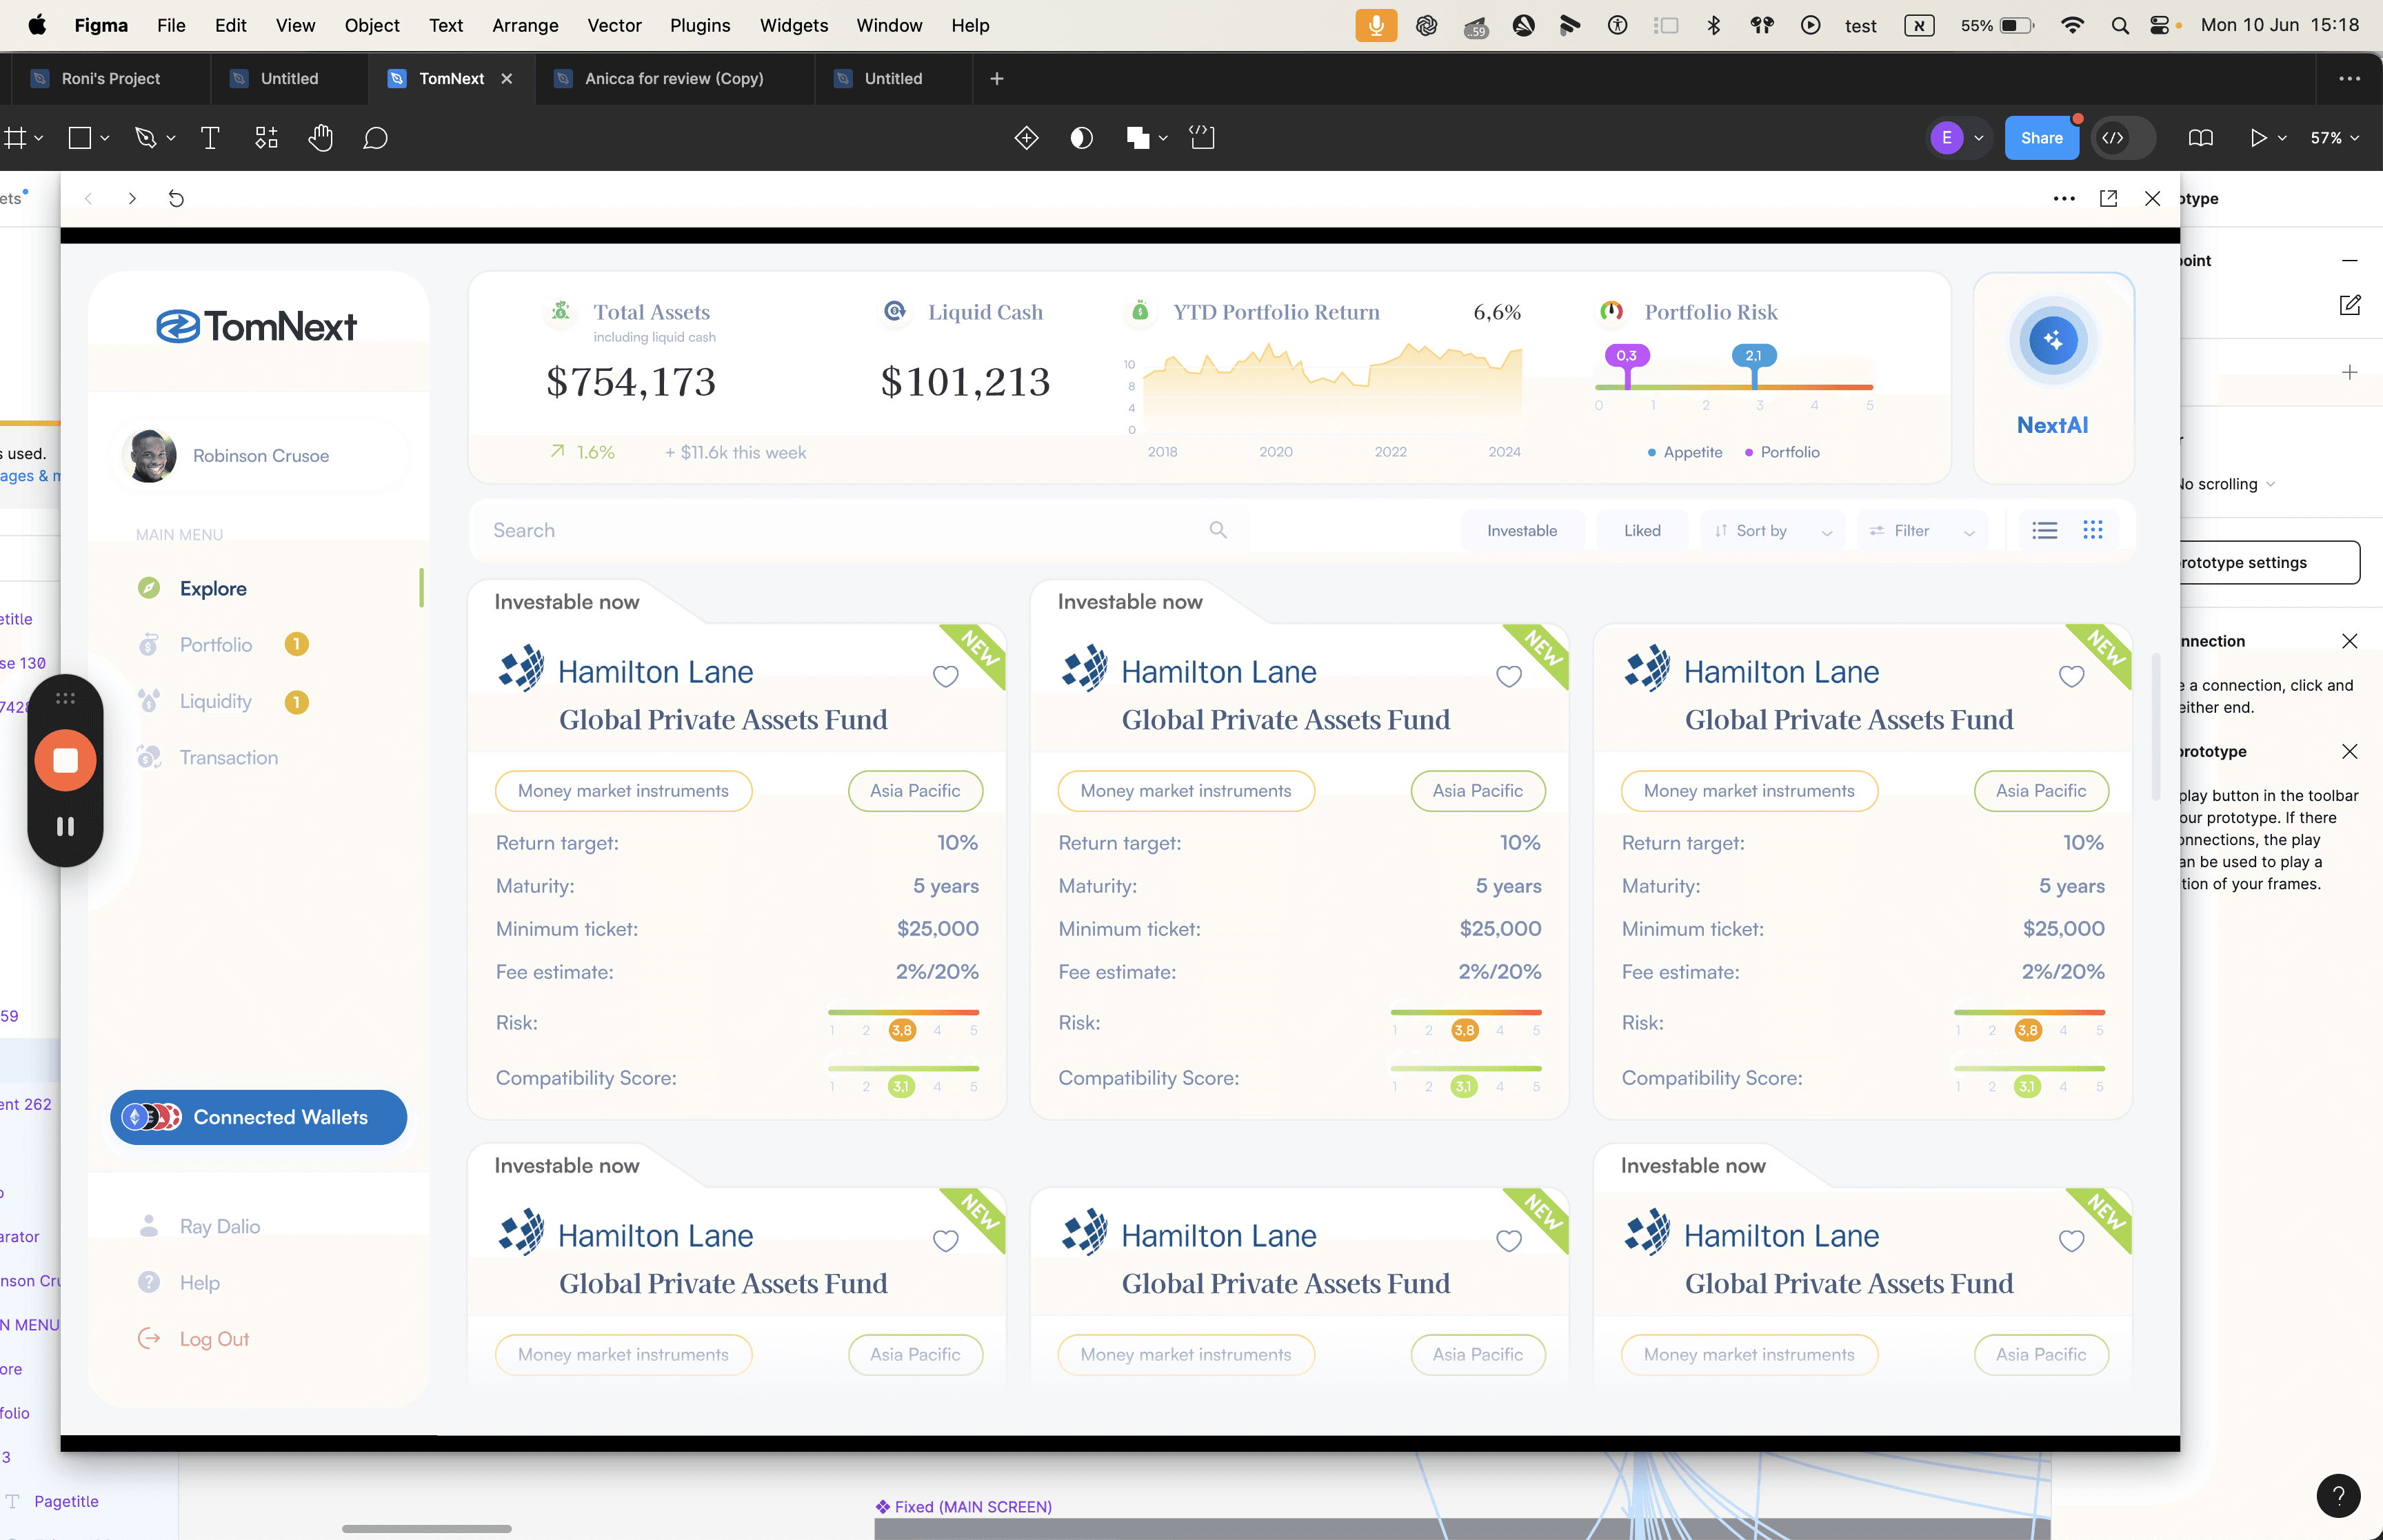Switch to Anicca for review (Copy) tab
The height and width of the screenshot is (1540, 2383).
pyautogui.click(x=674, y=78)
